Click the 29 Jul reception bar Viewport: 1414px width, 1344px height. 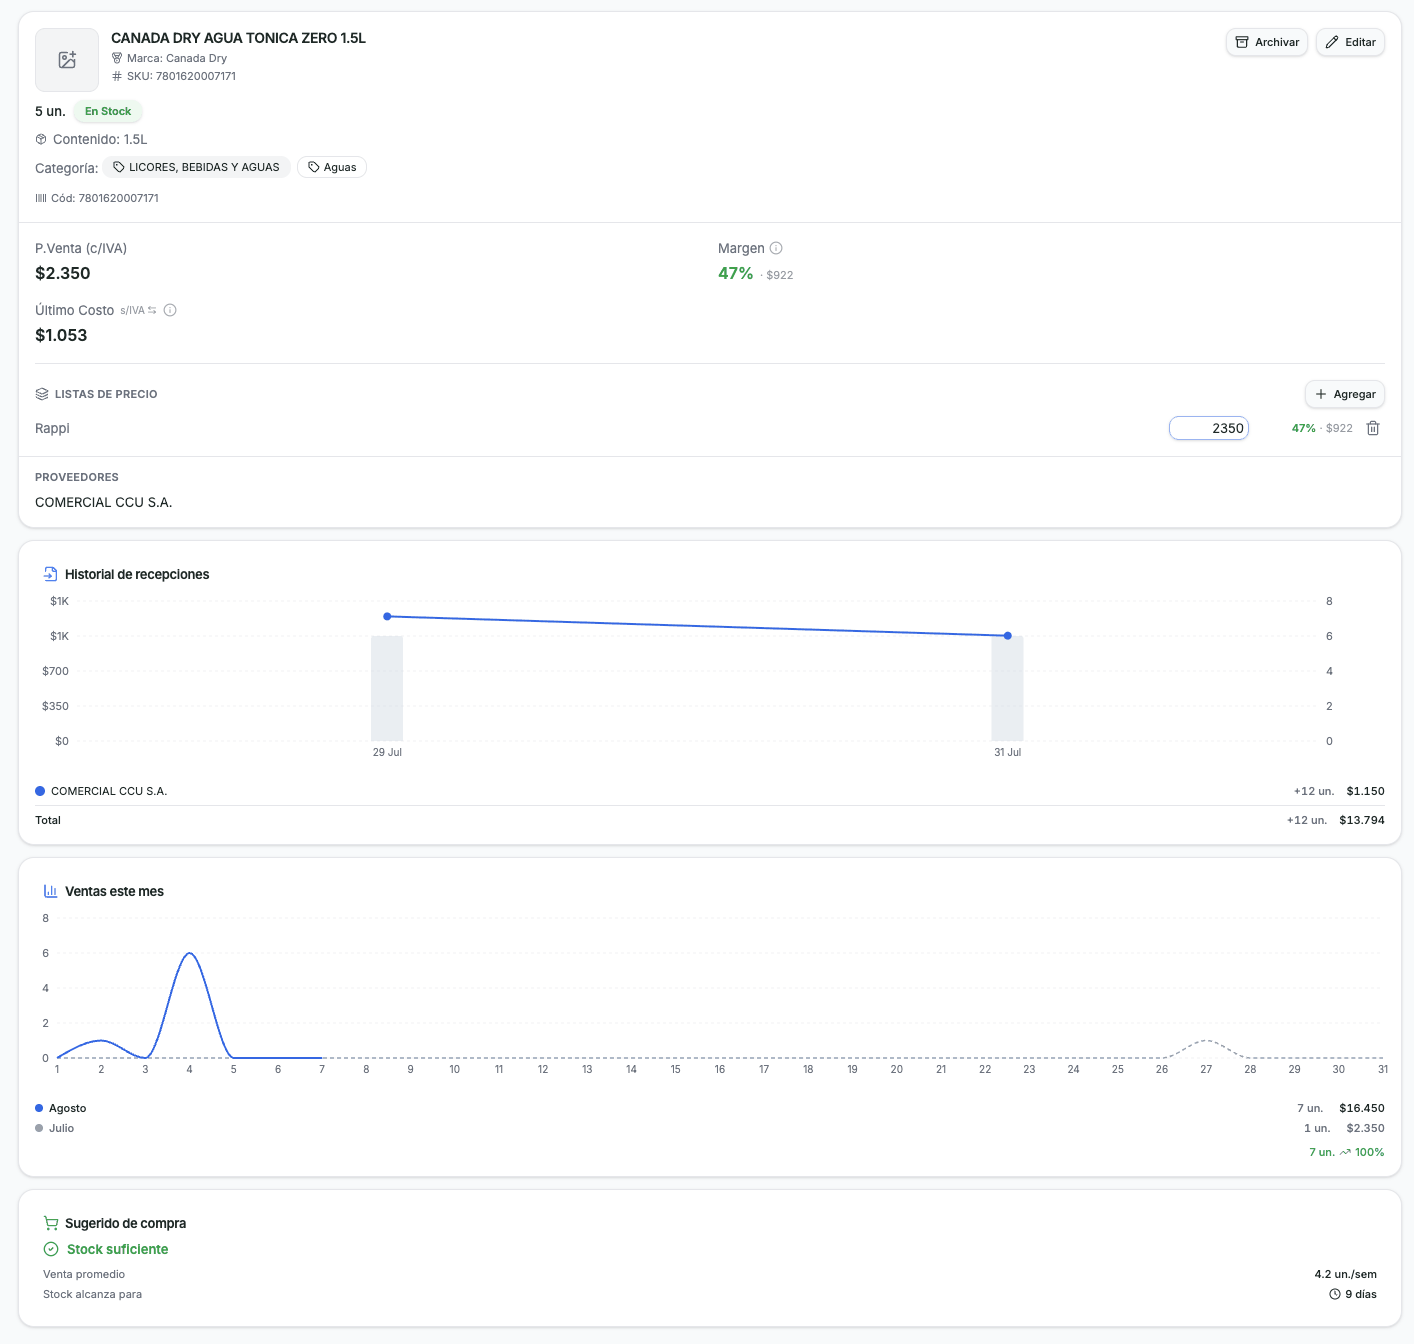(387, 688)
